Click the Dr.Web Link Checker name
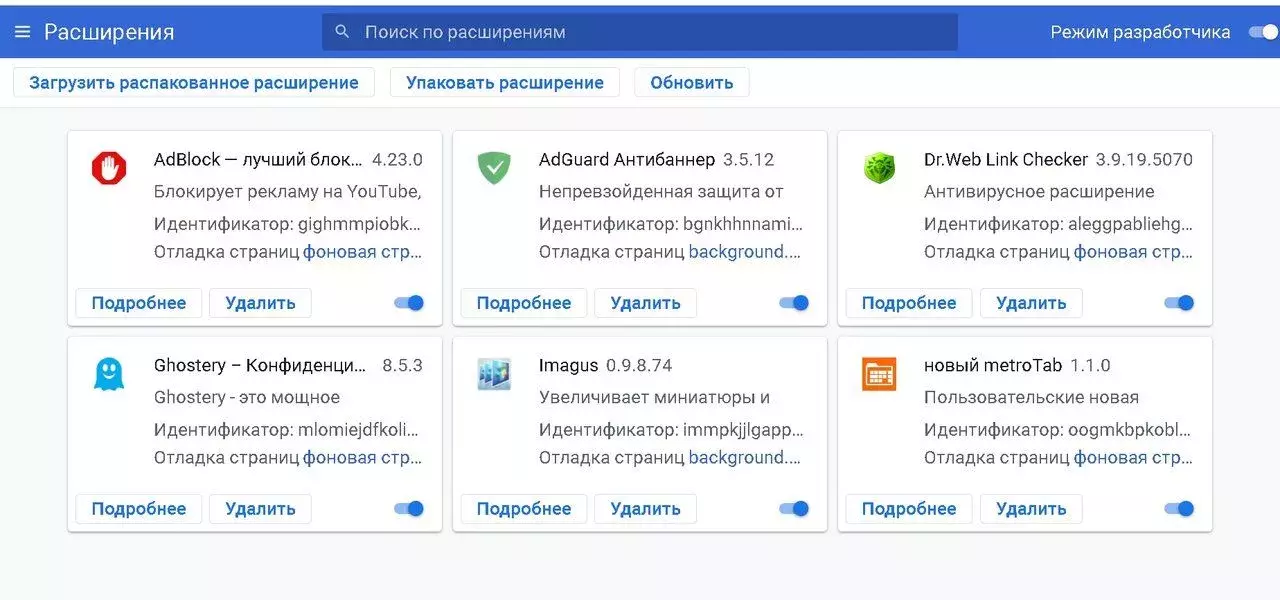The height and width of the screenshot is (600, 1280). pos(1006,160)
